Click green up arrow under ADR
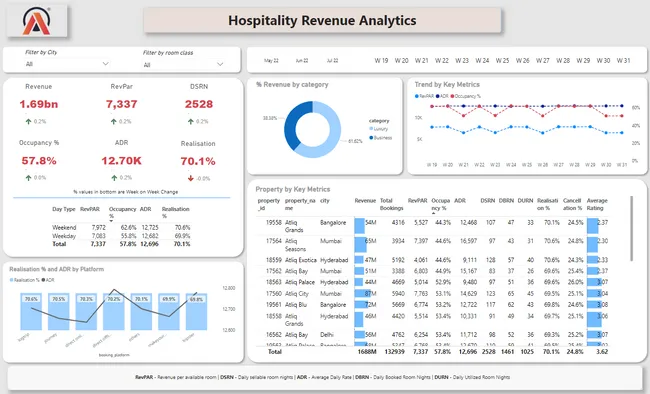This screenshot has height=394, width=650. click(x=114, y=178)
